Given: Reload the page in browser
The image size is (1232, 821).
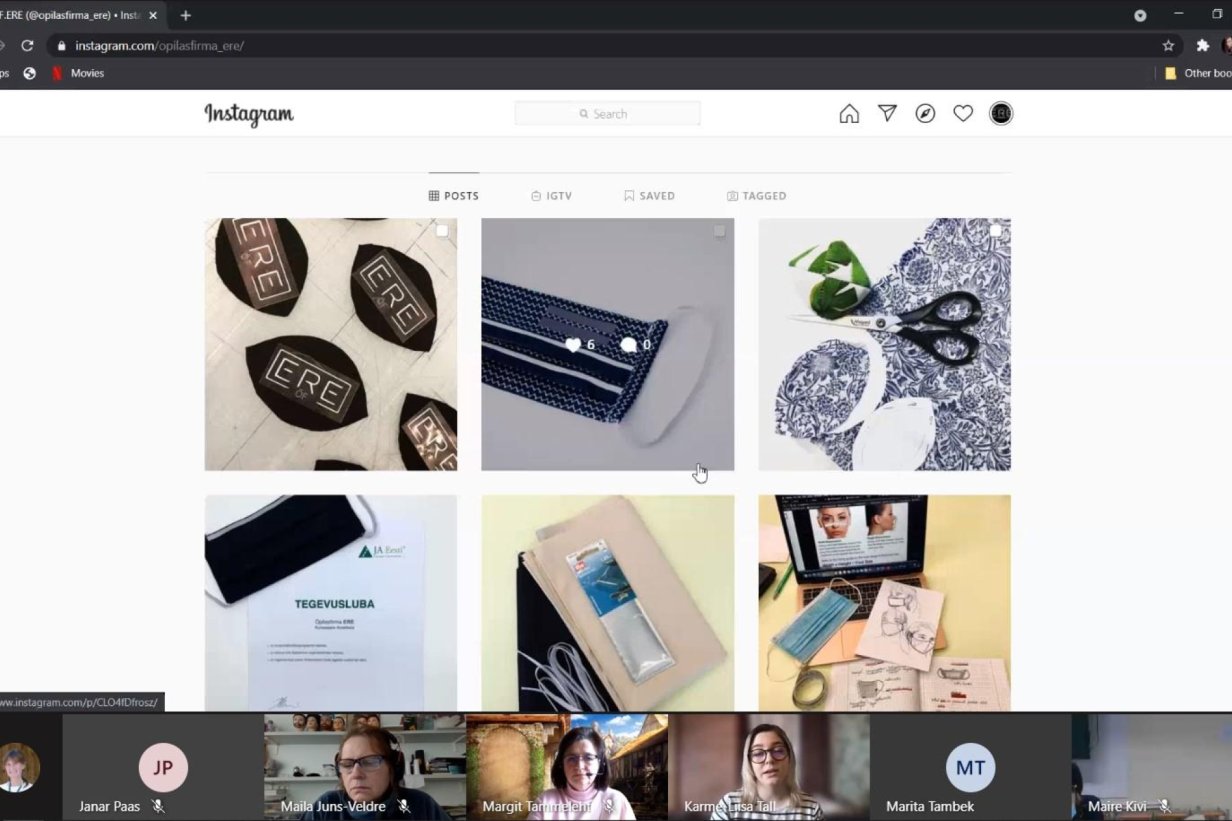Looking at the screenshot, I should pyautogui.click(x=27, y=46).
